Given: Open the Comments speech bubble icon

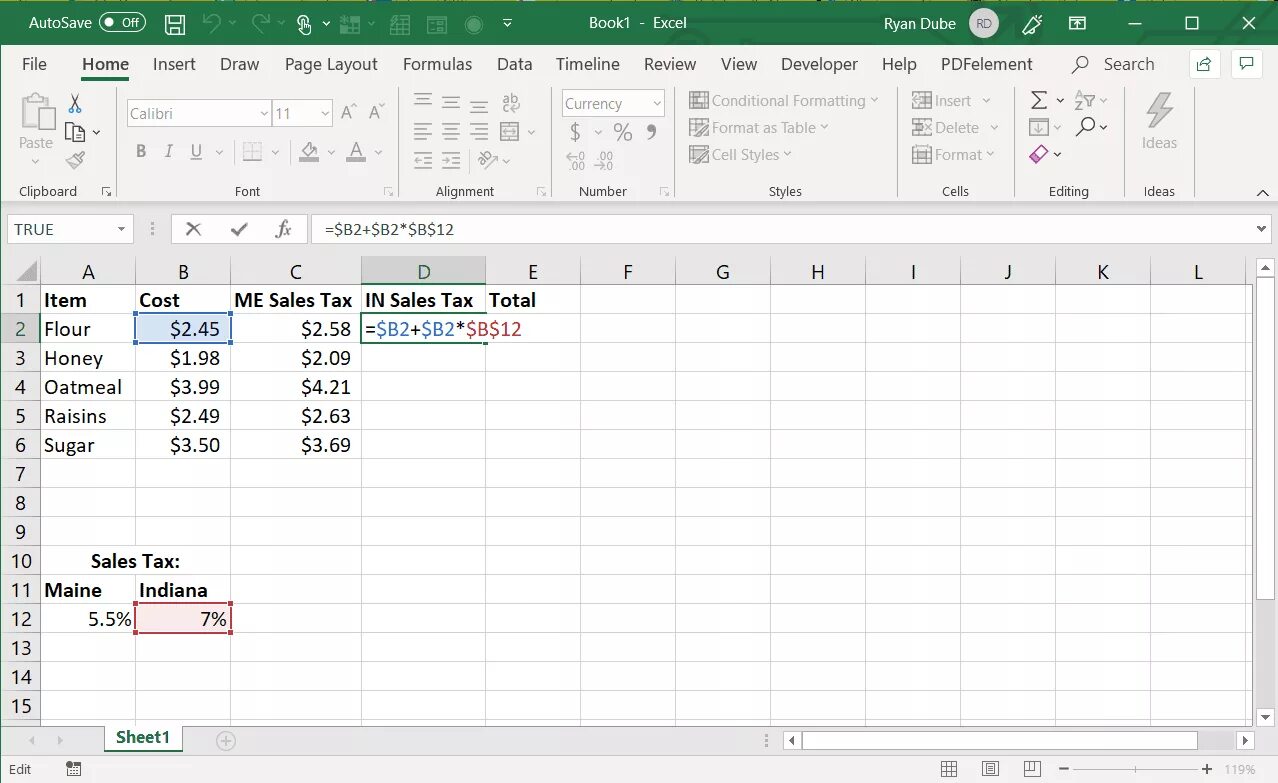Looking at the screenshot, I should click(x=1245, y=64).
